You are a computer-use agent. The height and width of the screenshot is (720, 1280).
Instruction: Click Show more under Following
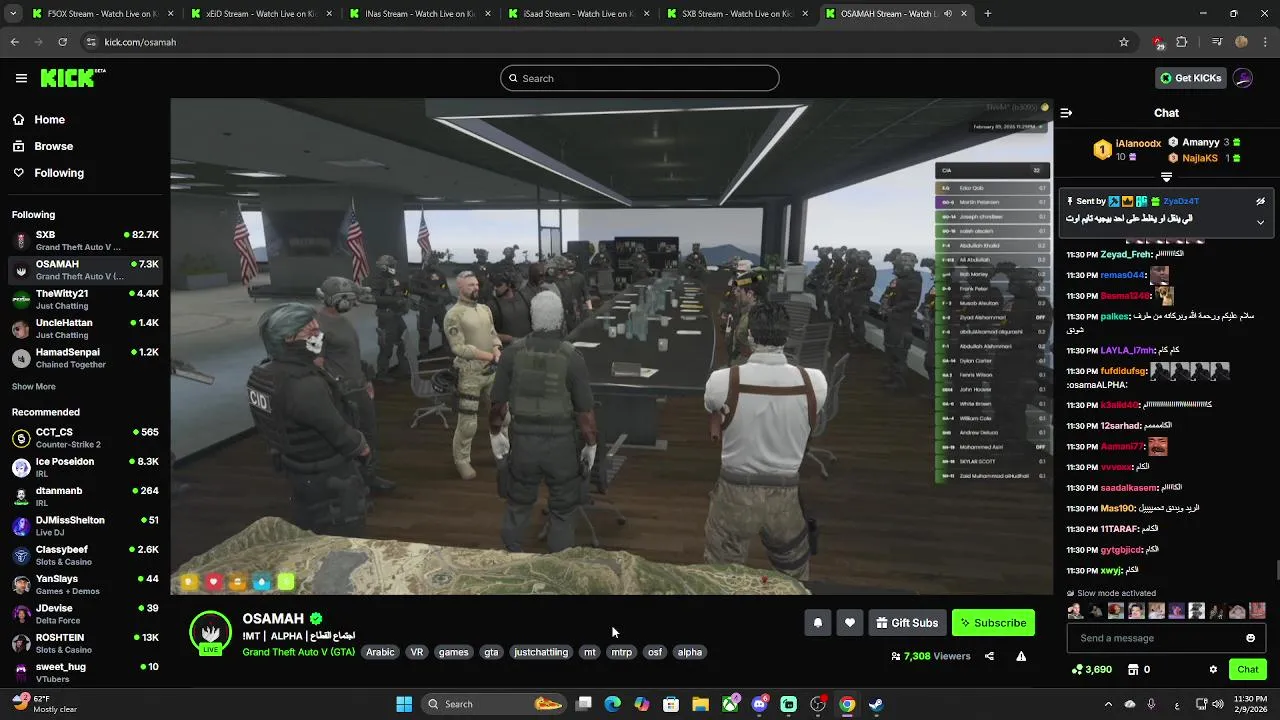[x=34, y=387]
